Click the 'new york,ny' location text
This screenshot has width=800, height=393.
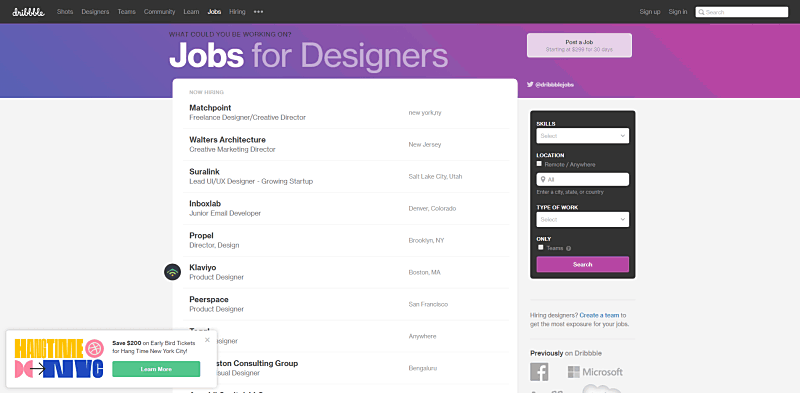pyautogui.click(x=425, y=113)
